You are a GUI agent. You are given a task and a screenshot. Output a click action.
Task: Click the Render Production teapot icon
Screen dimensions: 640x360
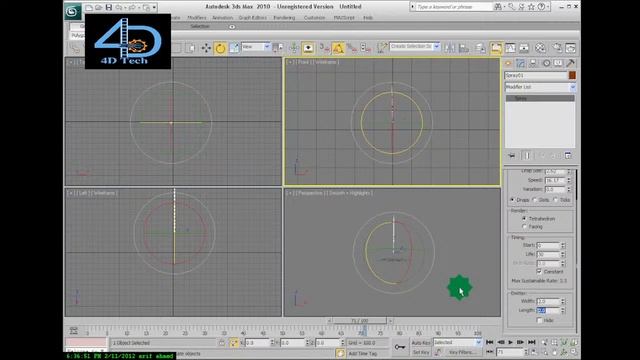click(x=570, y=48)
